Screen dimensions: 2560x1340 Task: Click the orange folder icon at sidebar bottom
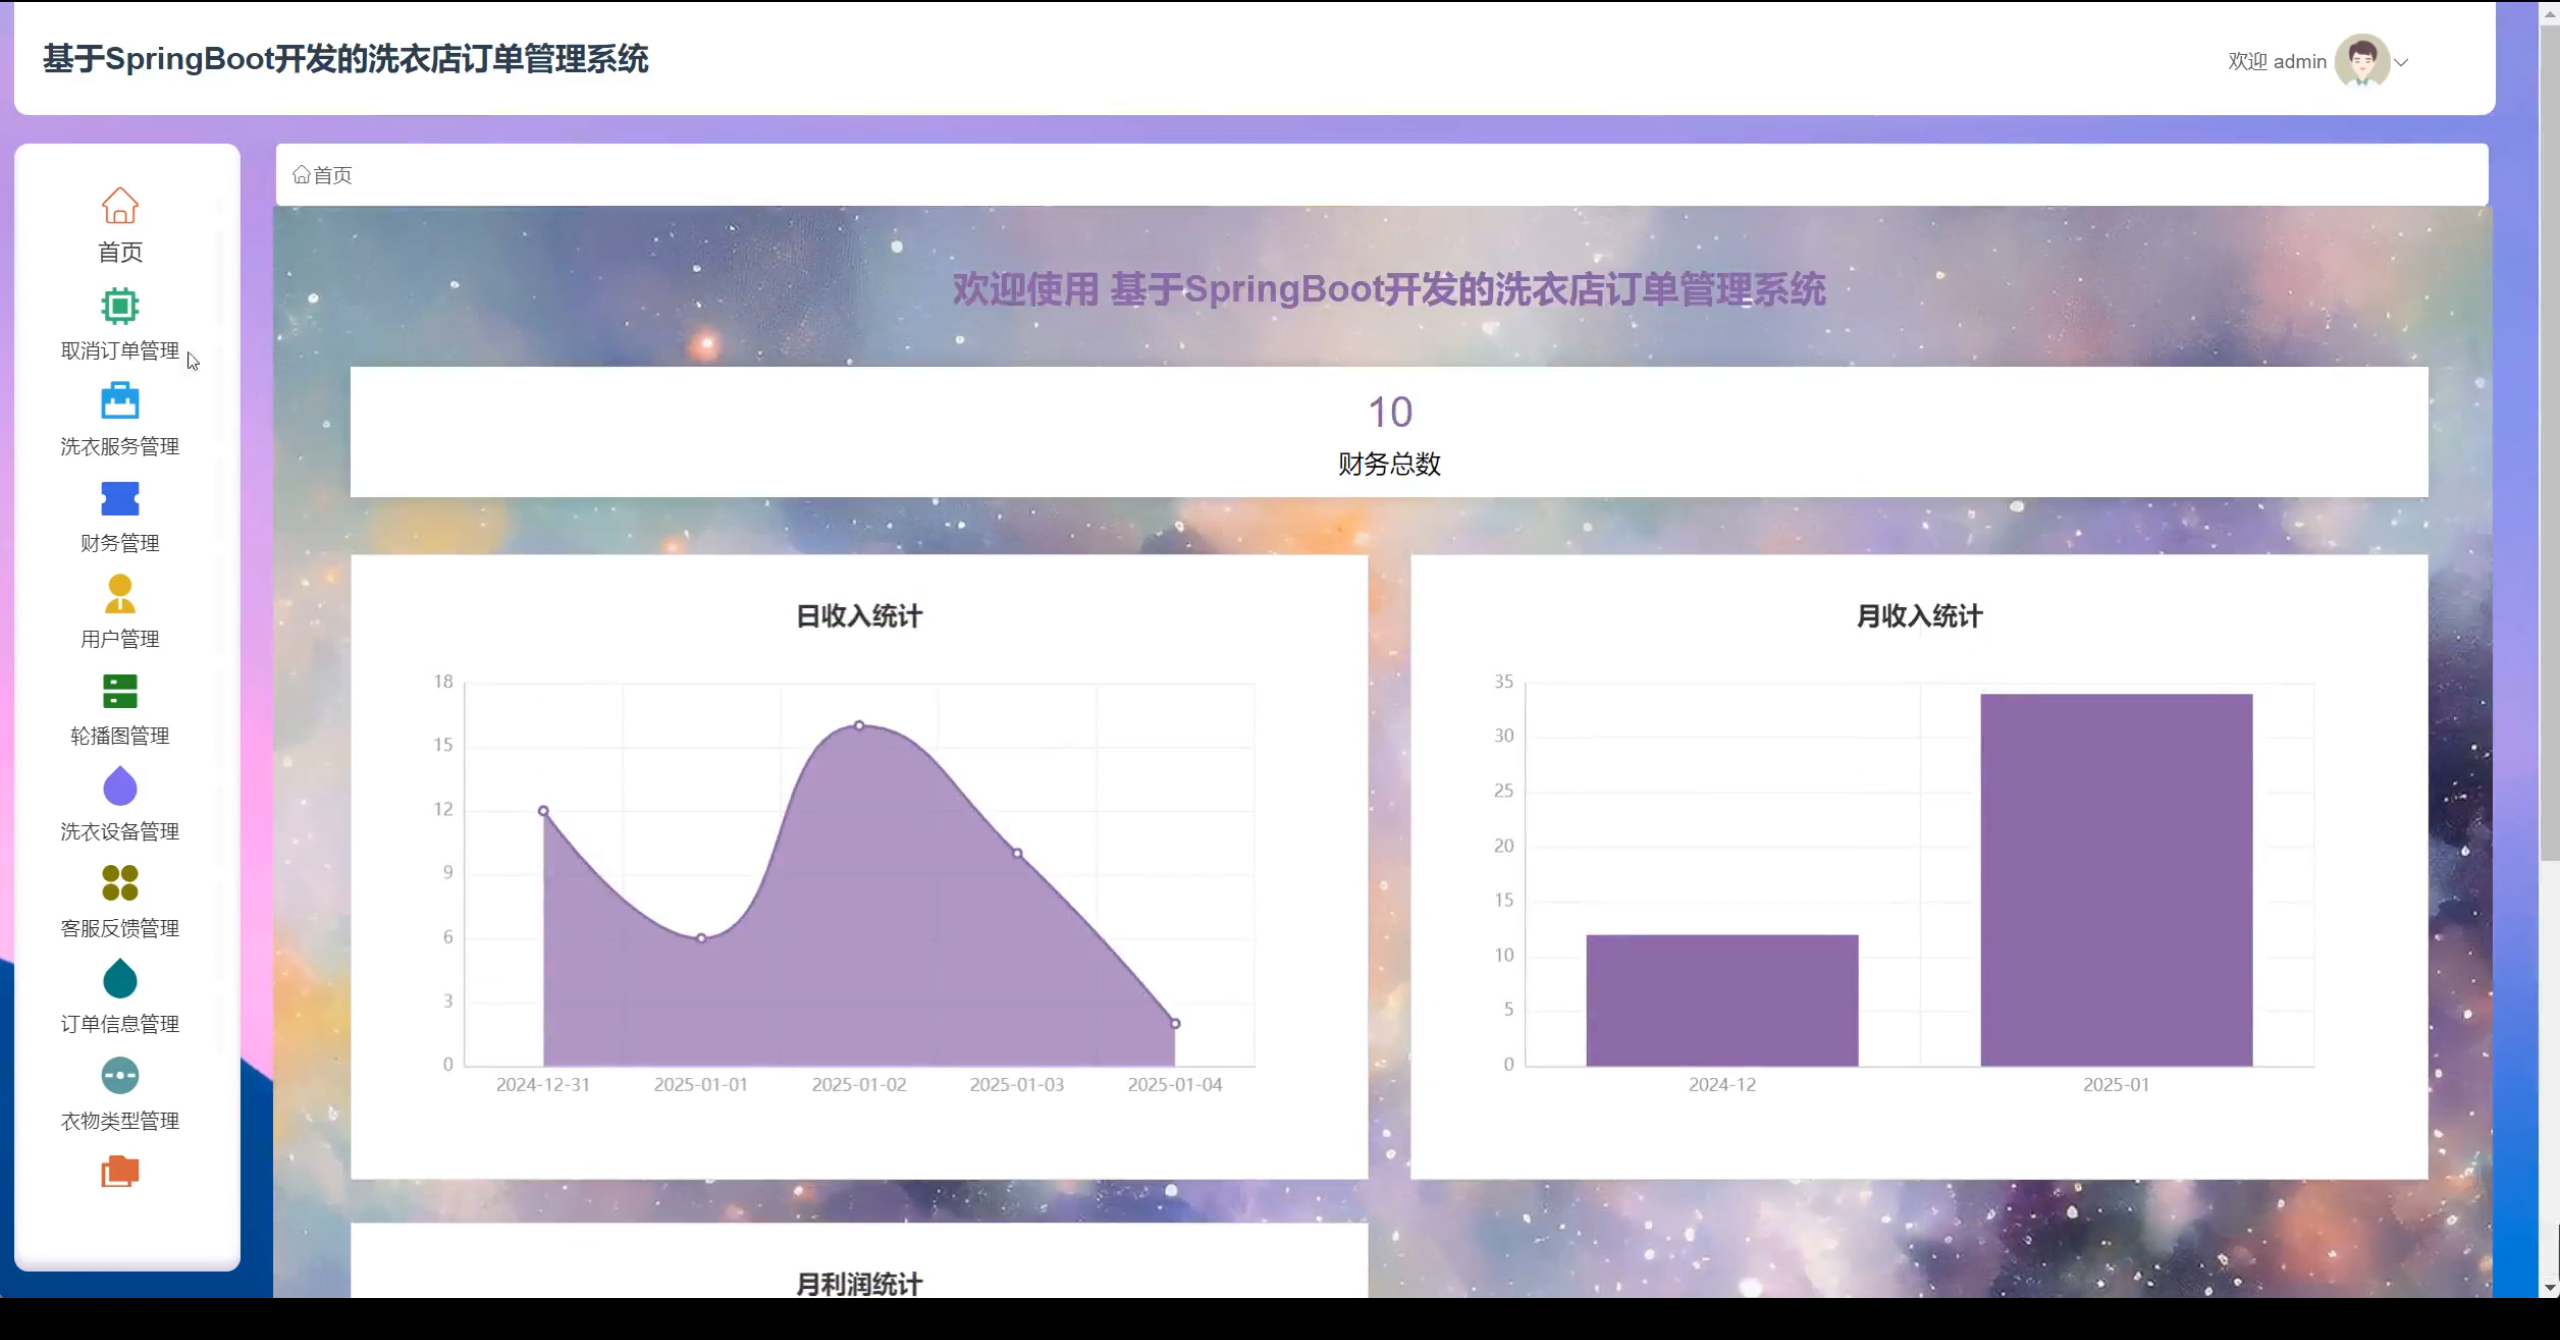(x=120, y=1171)
